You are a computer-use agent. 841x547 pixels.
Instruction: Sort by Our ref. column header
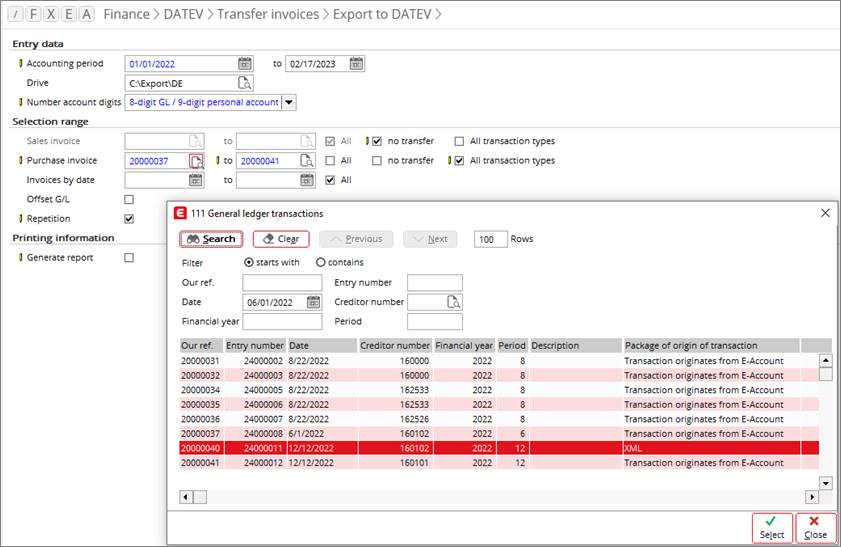coord(202,346)
